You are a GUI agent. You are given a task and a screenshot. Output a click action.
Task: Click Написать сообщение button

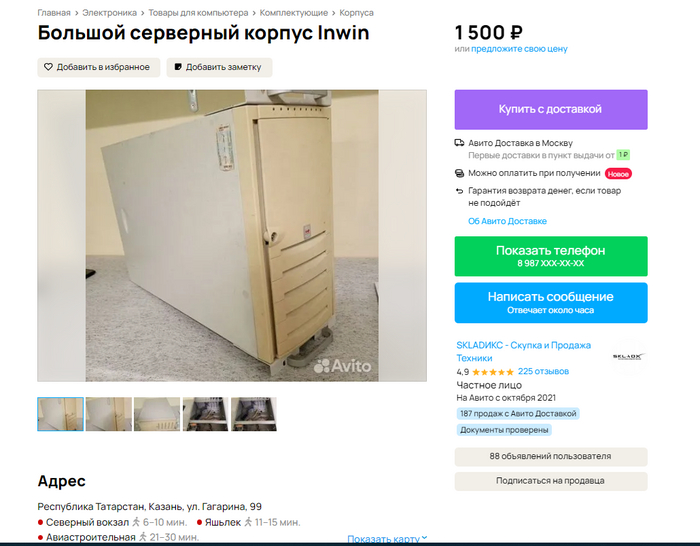(551, 303)
